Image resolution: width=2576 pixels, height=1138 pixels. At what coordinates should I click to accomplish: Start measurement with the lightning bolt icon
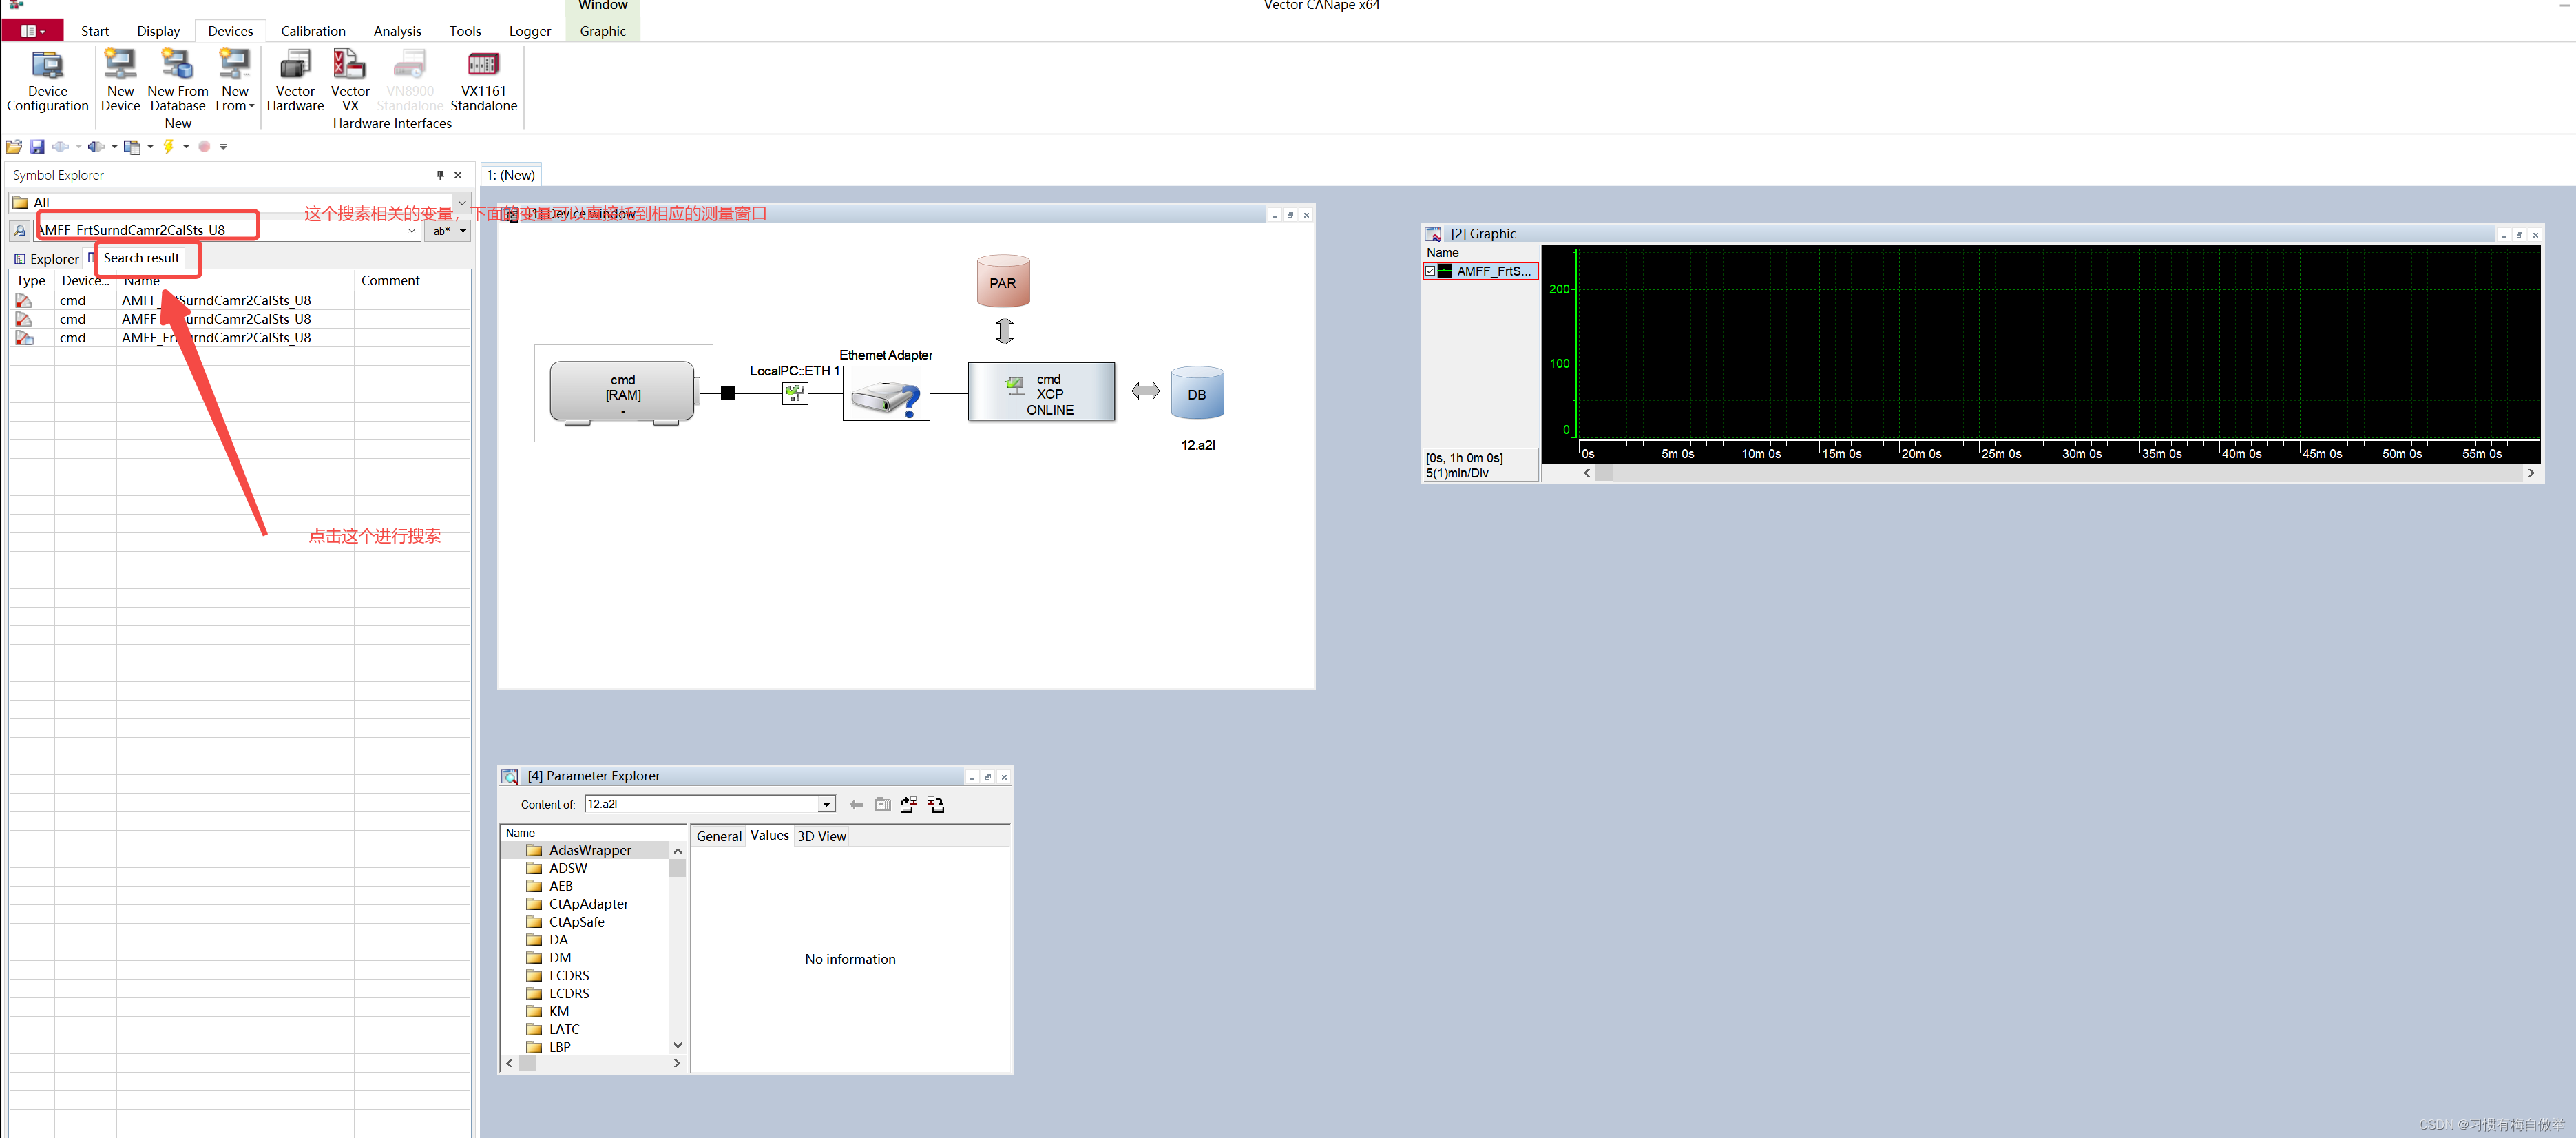170,146
